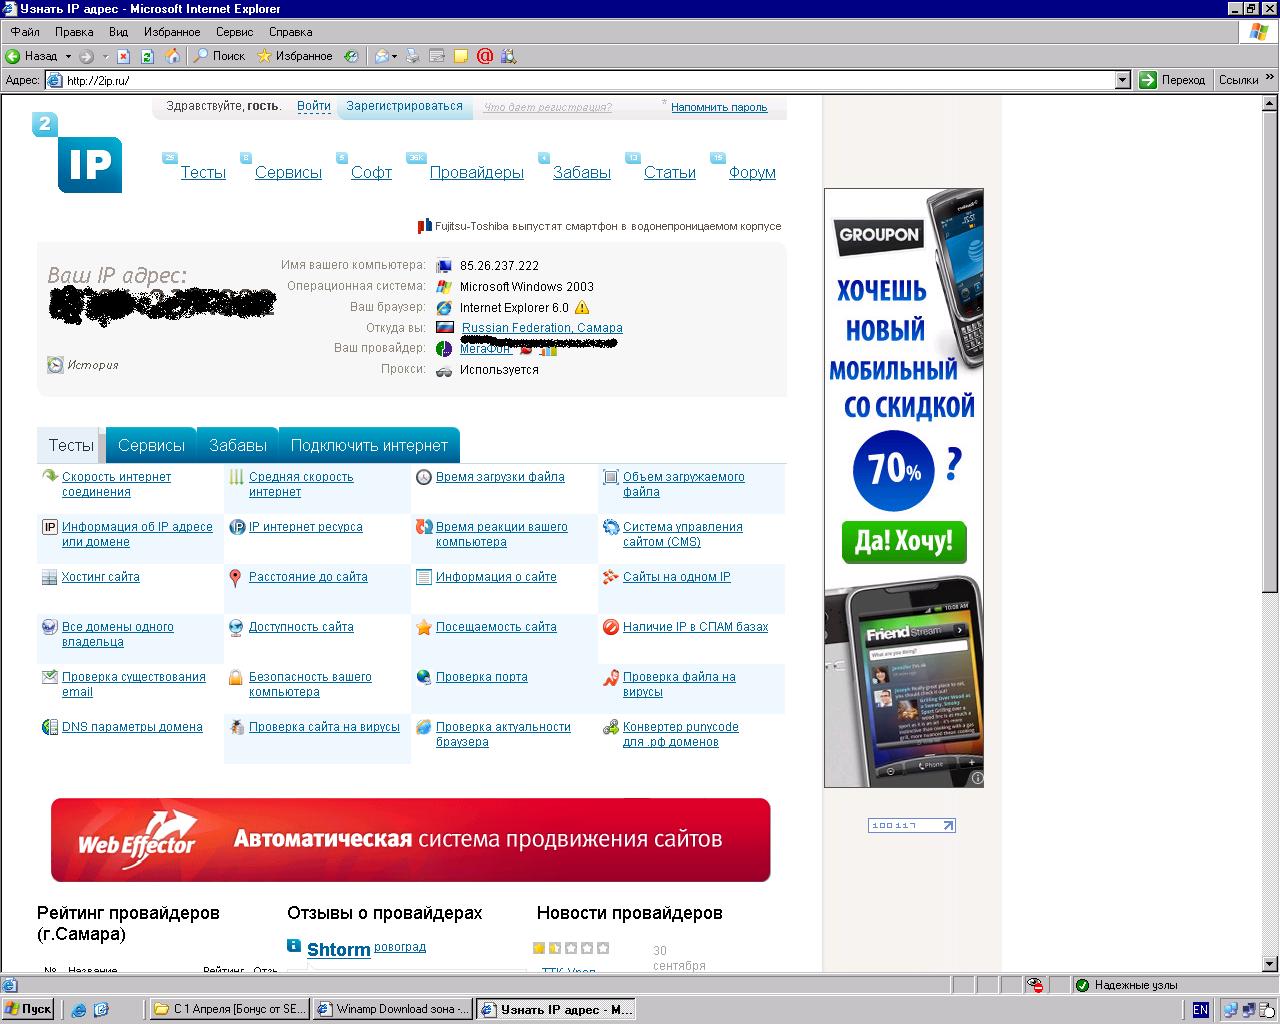Open the Подключить интернет tab
The image size is (1280, 1024).
(369, 445)
